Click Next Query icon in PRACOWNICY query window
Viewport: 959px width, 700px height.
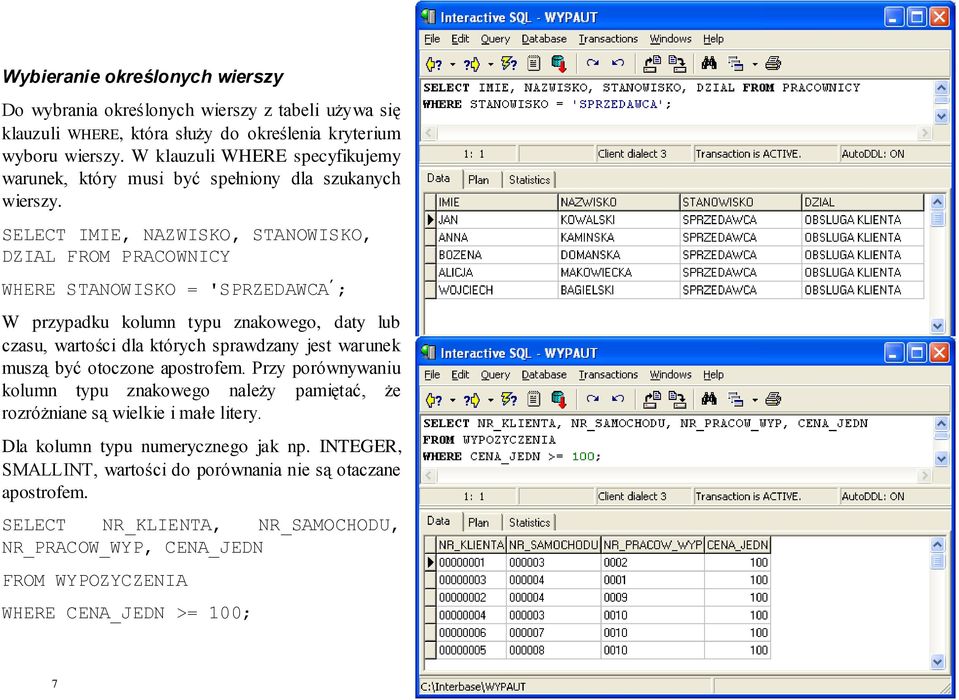pyautogui.click(x=472, y=64)
